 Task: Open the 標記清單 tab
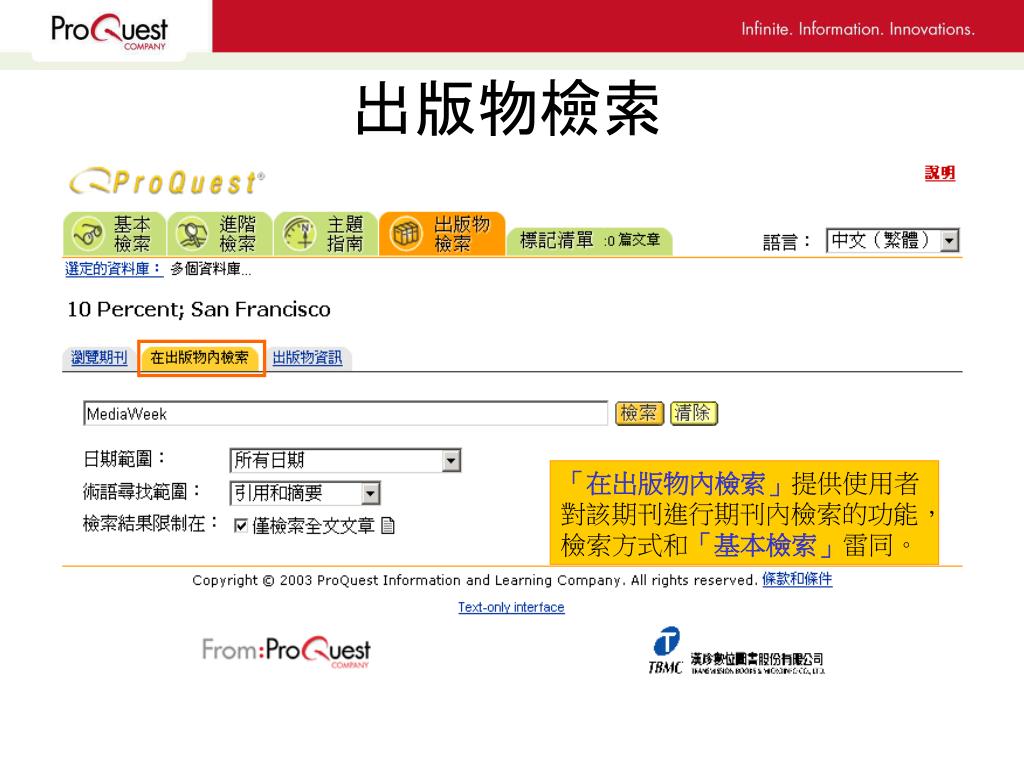pos(590,241)
